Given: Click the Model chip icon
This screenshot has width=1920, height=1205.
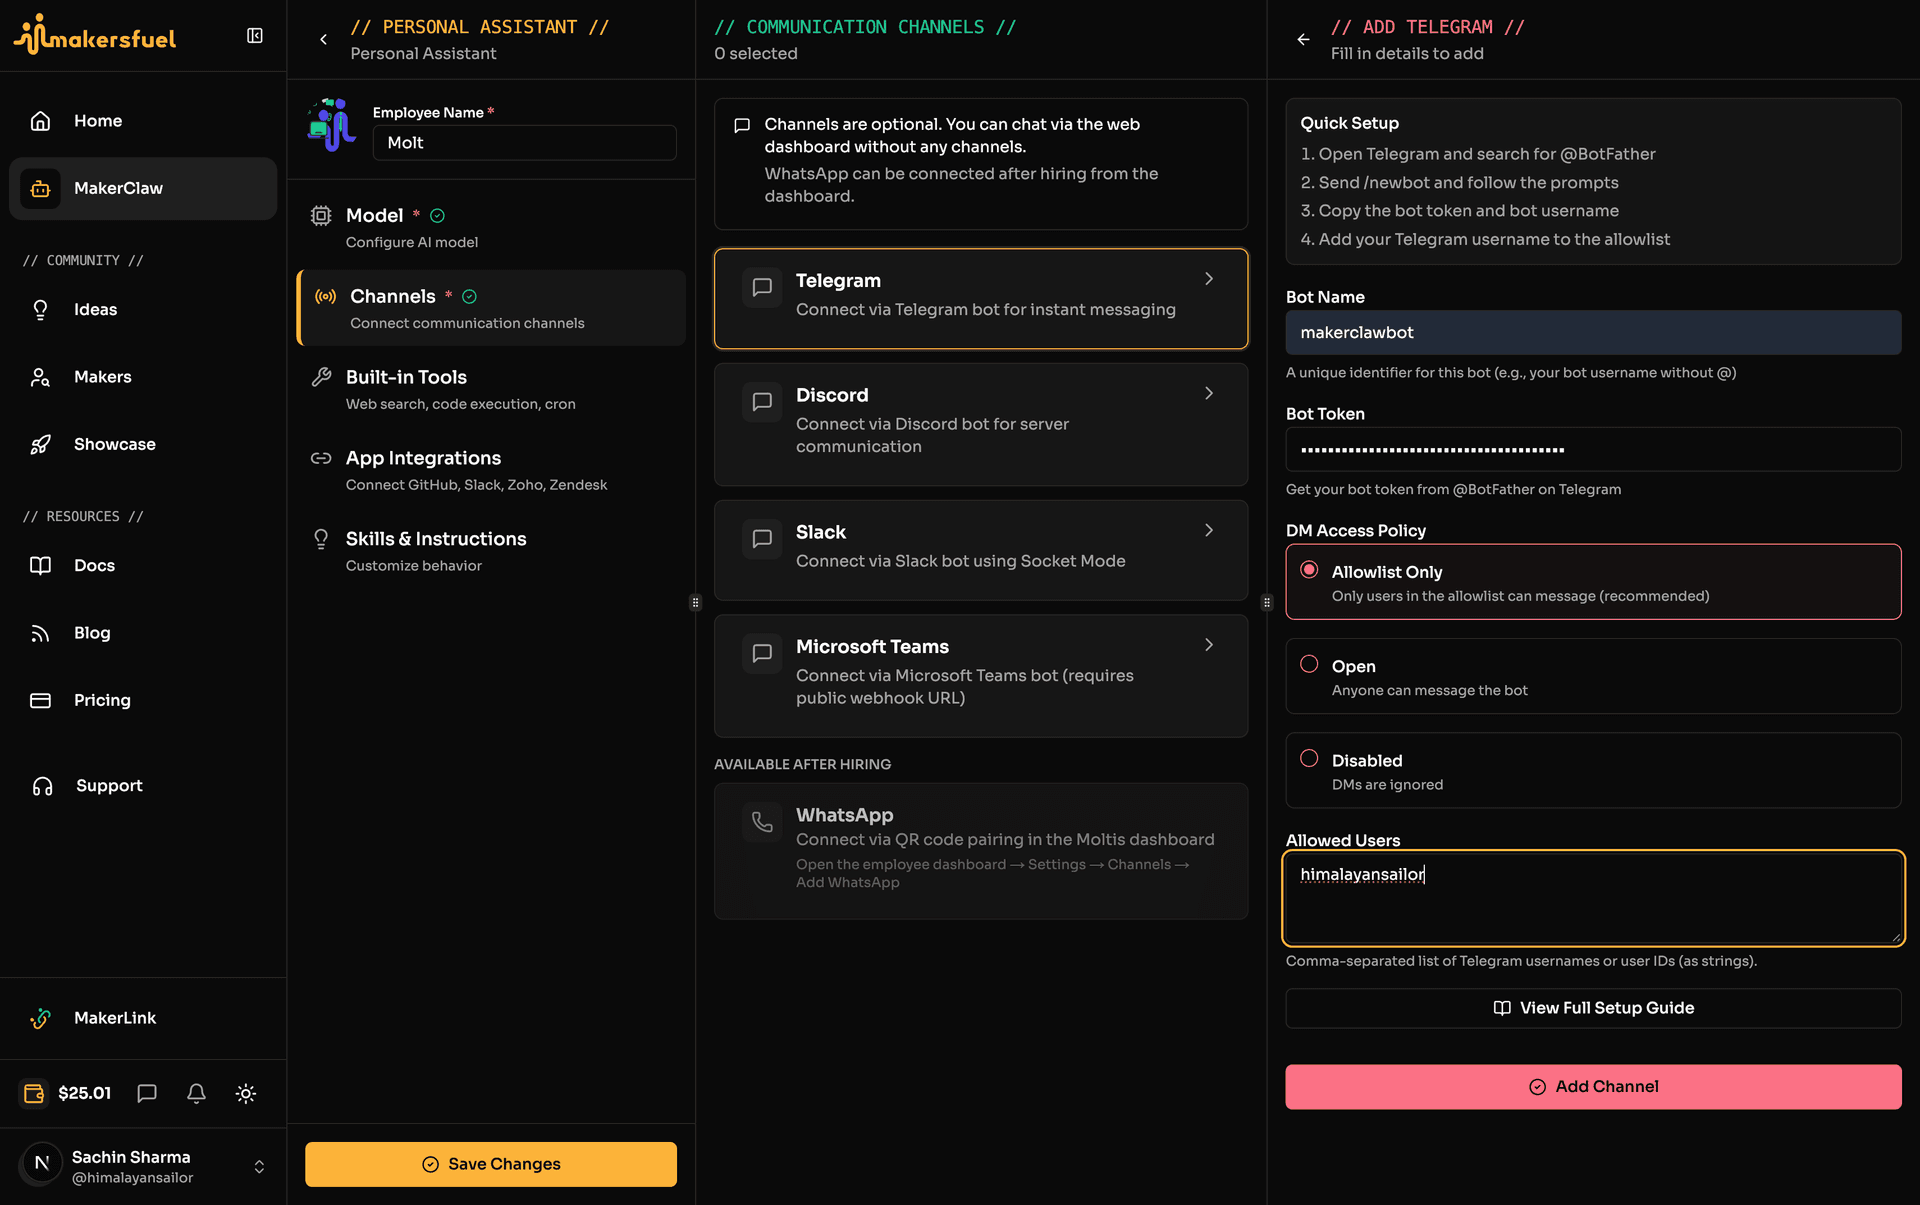Looking at the screenshot, I should [x=321, y=216].
